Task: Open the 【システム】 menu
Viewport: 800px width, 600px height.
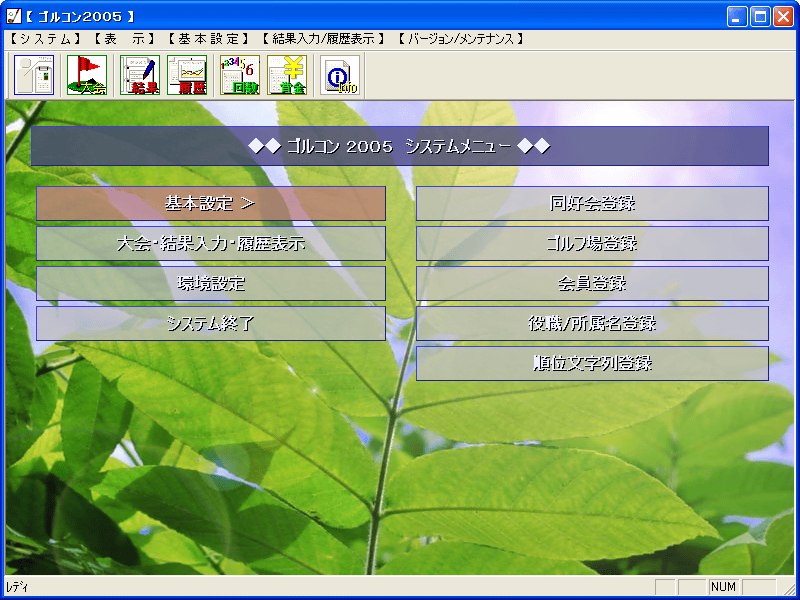Action: pos(45,39)
